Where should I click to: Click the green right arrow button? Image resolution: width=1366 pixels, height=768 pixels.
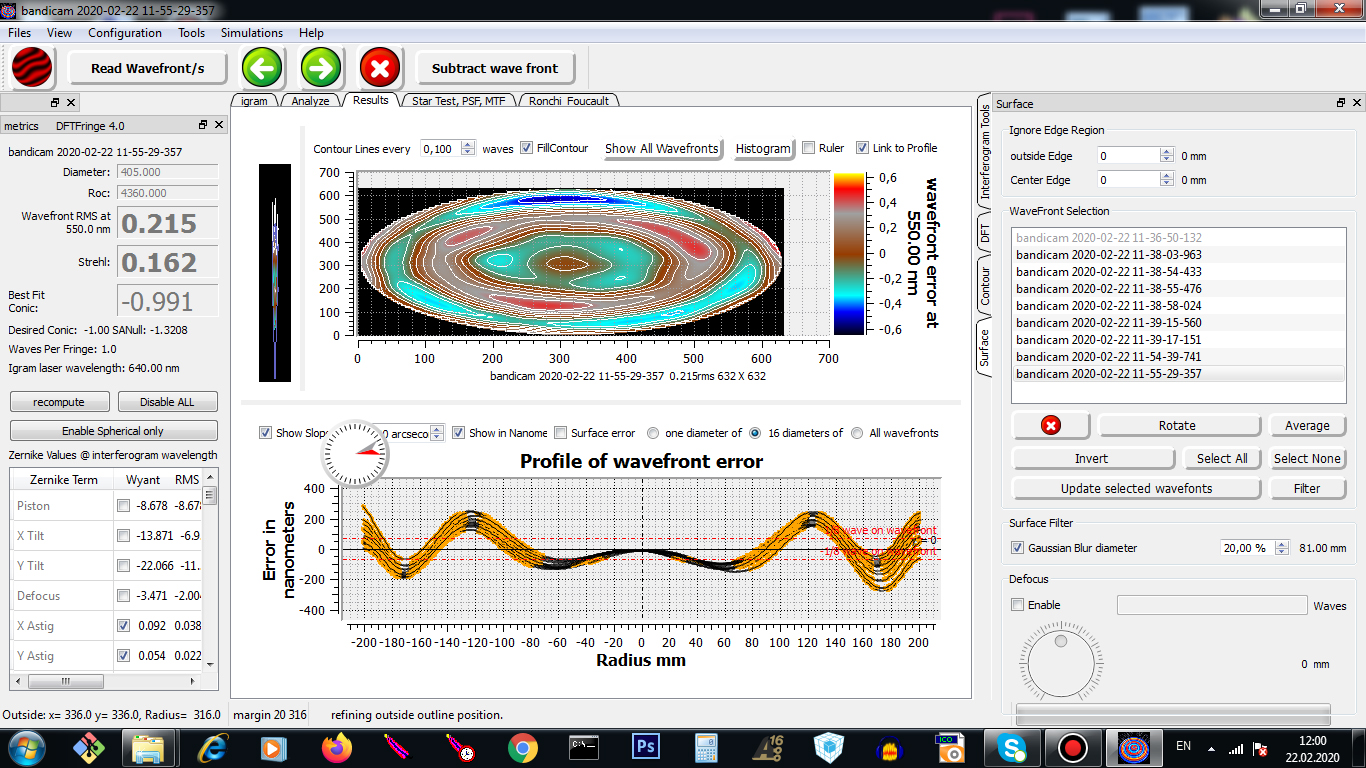pos(322,68)
